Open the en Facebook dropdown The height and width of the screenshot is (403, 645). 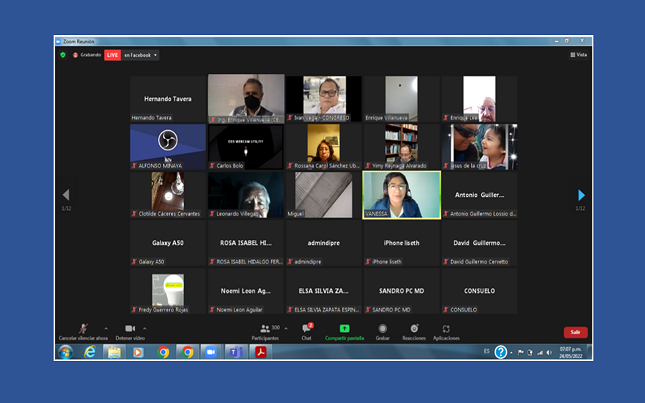(x=140, y=55)
